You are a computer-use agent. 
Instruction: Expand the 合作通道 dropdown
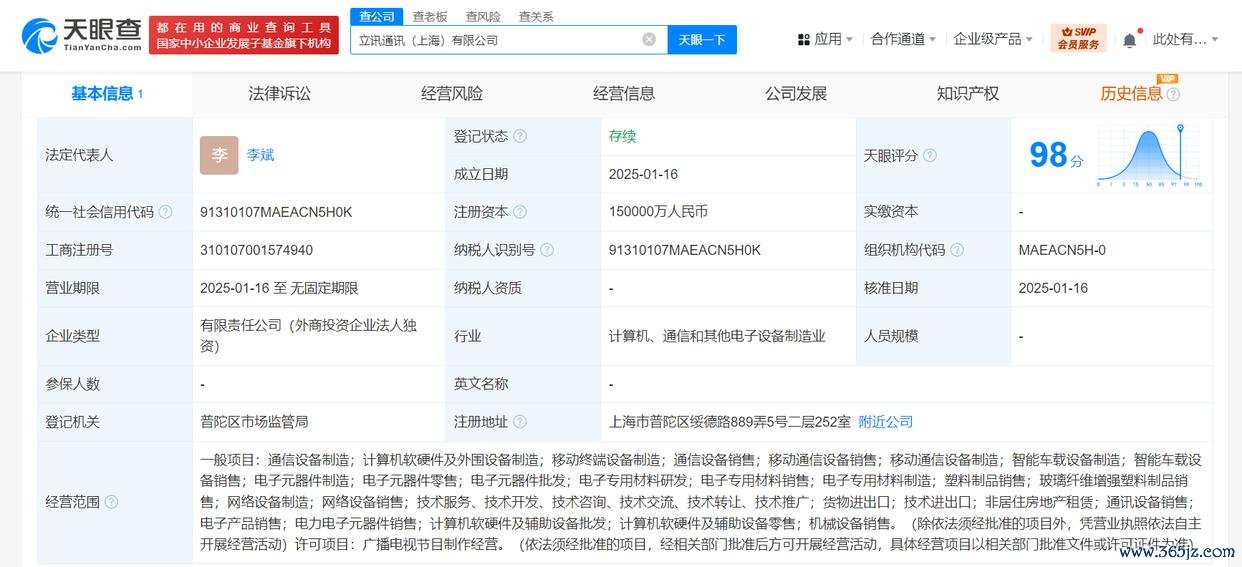(x=903, y=39)
